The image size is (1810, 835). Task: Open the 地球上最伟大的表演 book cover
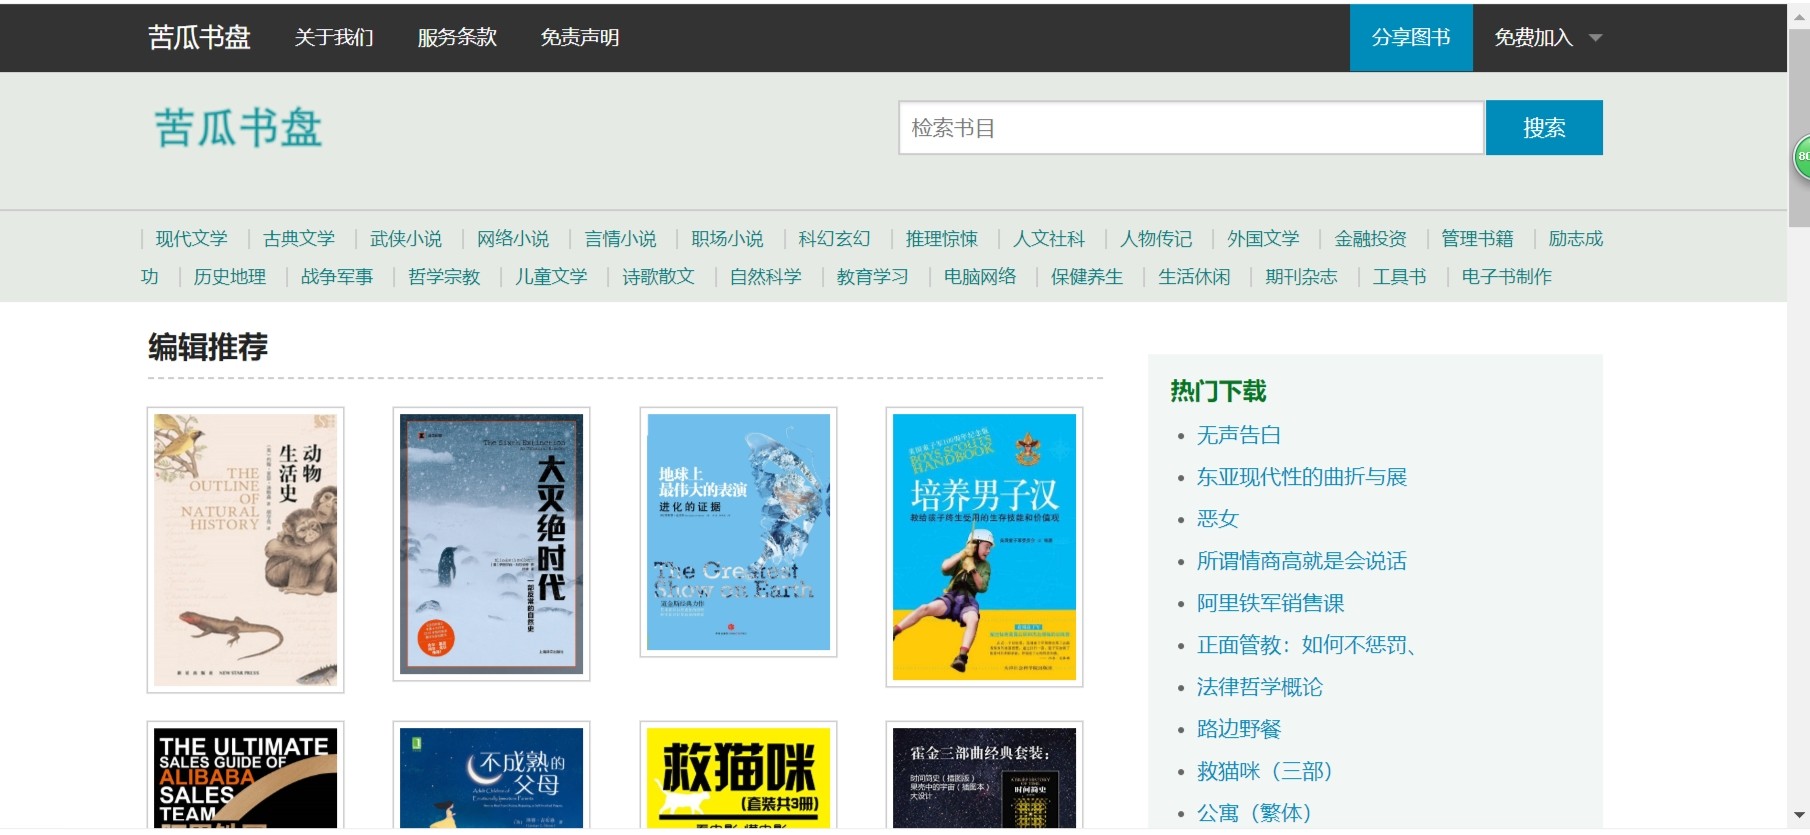pyautogui.click(x=738, y=532)
